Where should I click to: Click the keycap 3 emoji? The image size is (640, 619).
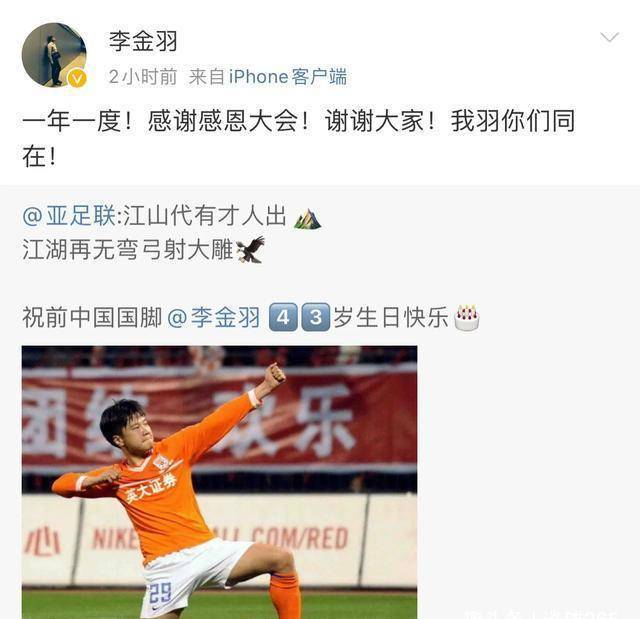point(316,317)
